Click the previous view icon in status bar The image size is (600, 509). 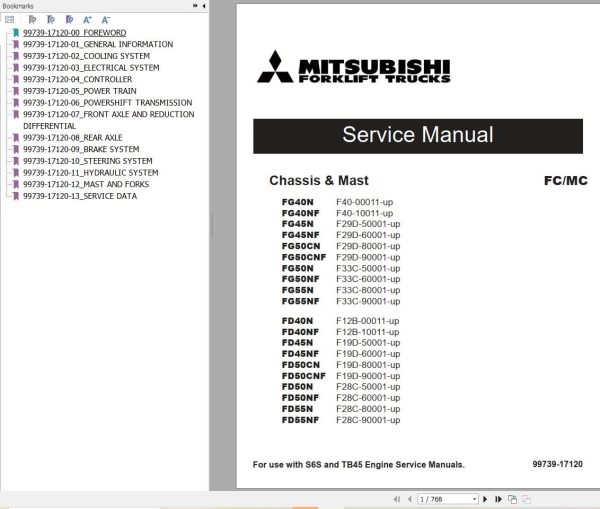coord(512,499)
